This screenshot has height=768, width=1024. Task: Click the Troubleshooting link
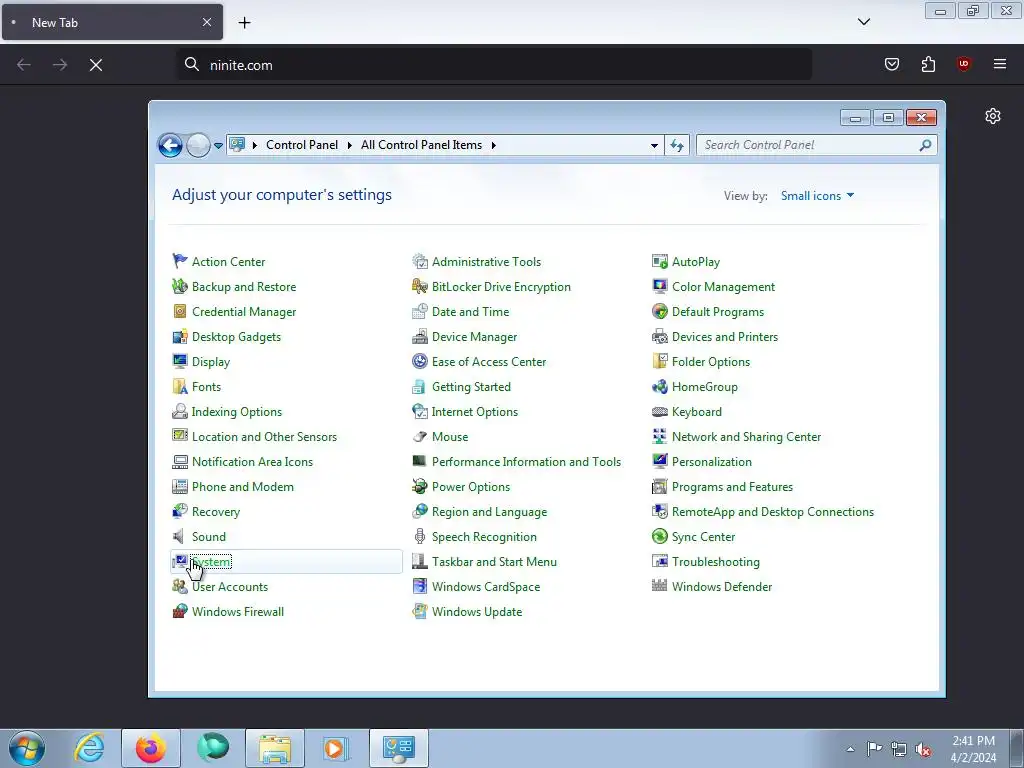[716, 562]
